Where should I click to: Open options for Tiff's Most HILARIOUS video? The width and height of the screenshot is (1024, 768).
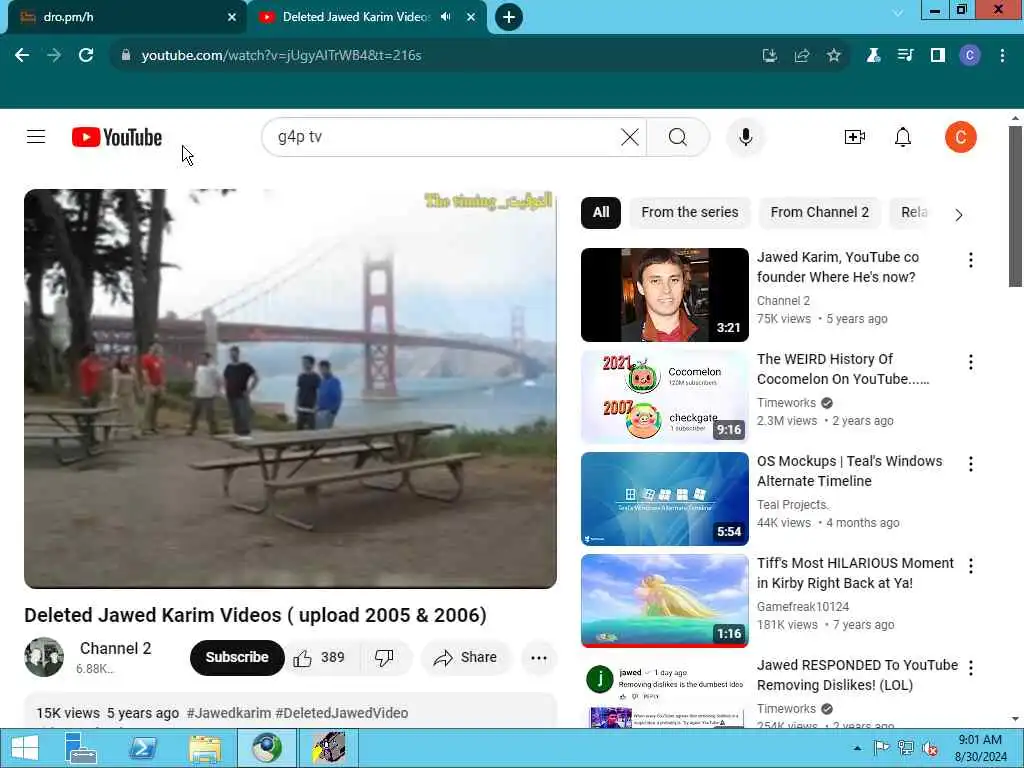click(971, 566)
